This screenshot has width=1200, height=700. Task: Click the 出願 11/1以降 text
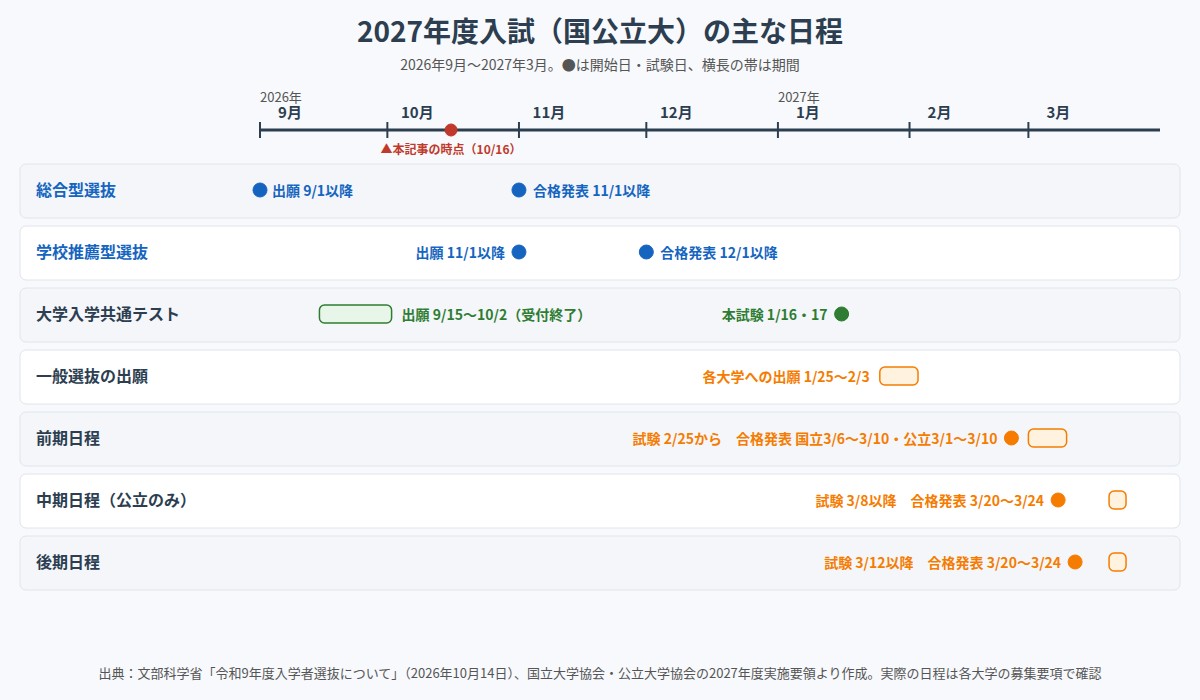(461, 253)
